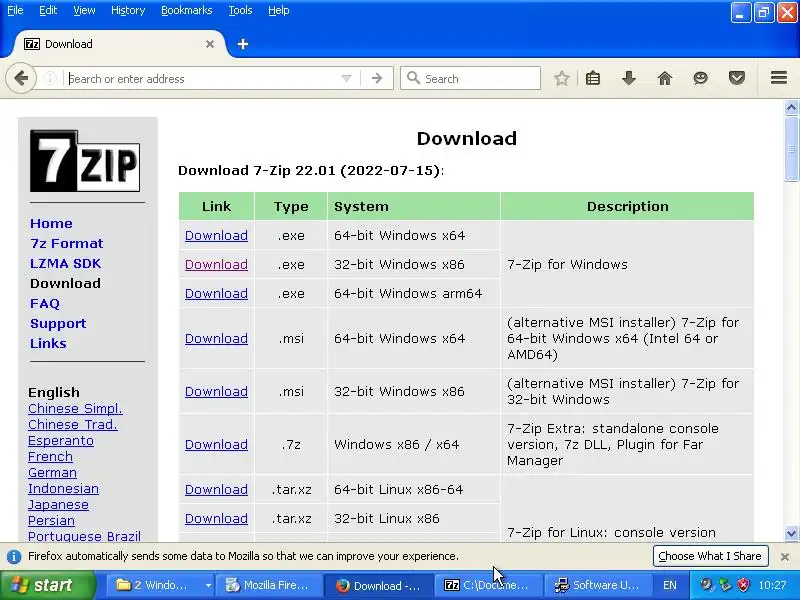The width and height of the screenshot is (800, 600).
Task: Switch to Software Update taskbar item
Action: click(596, 585)
